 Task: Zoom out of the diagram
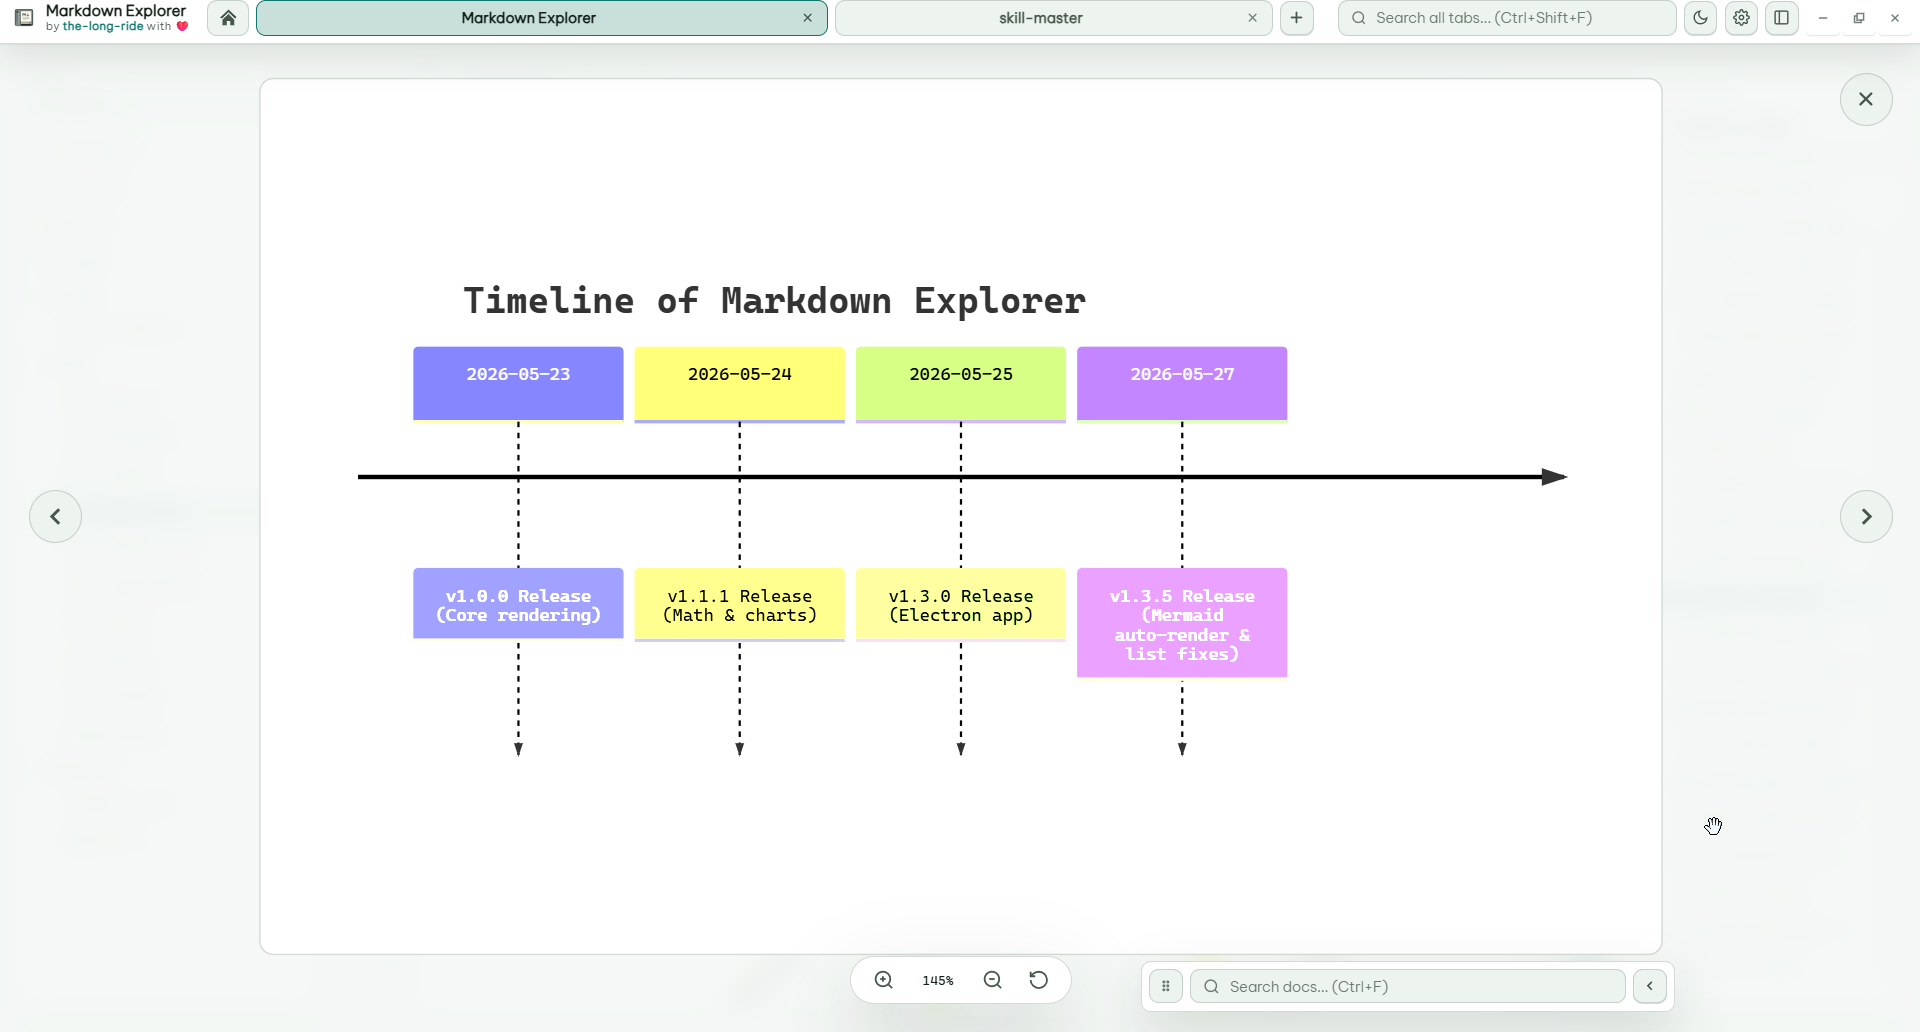[x=992, y=980]
